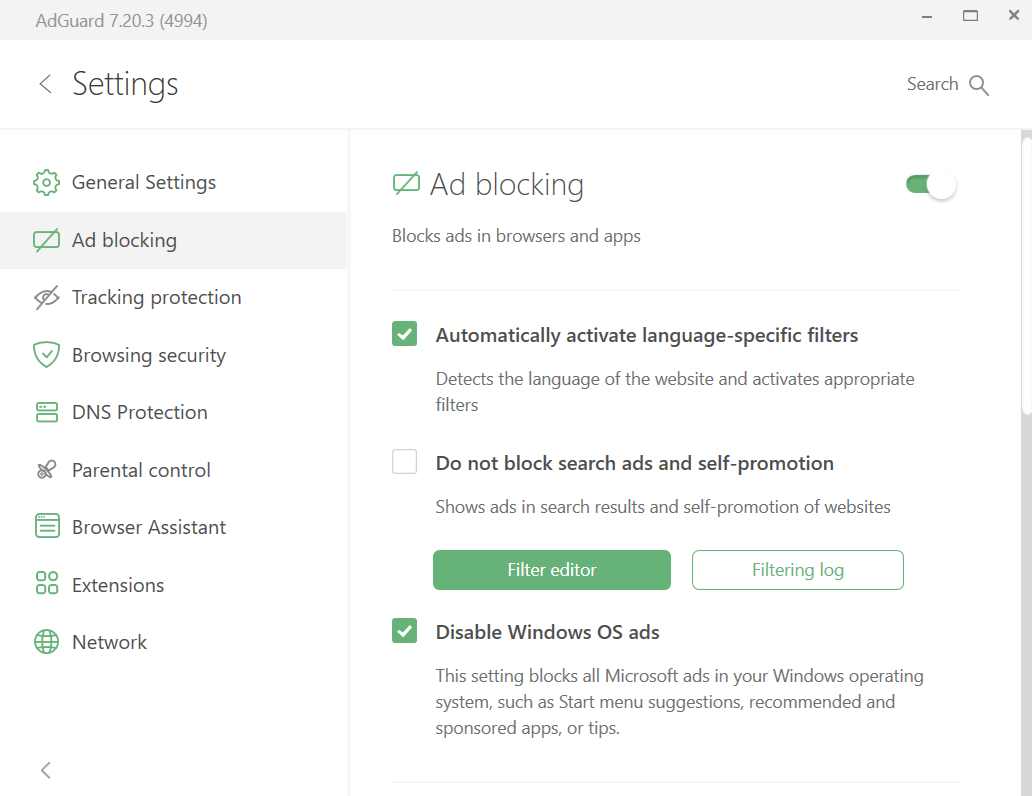The image size is (1032, 796).
Task: Switch to the Browsing security section
Action: [x=173, y=355]
